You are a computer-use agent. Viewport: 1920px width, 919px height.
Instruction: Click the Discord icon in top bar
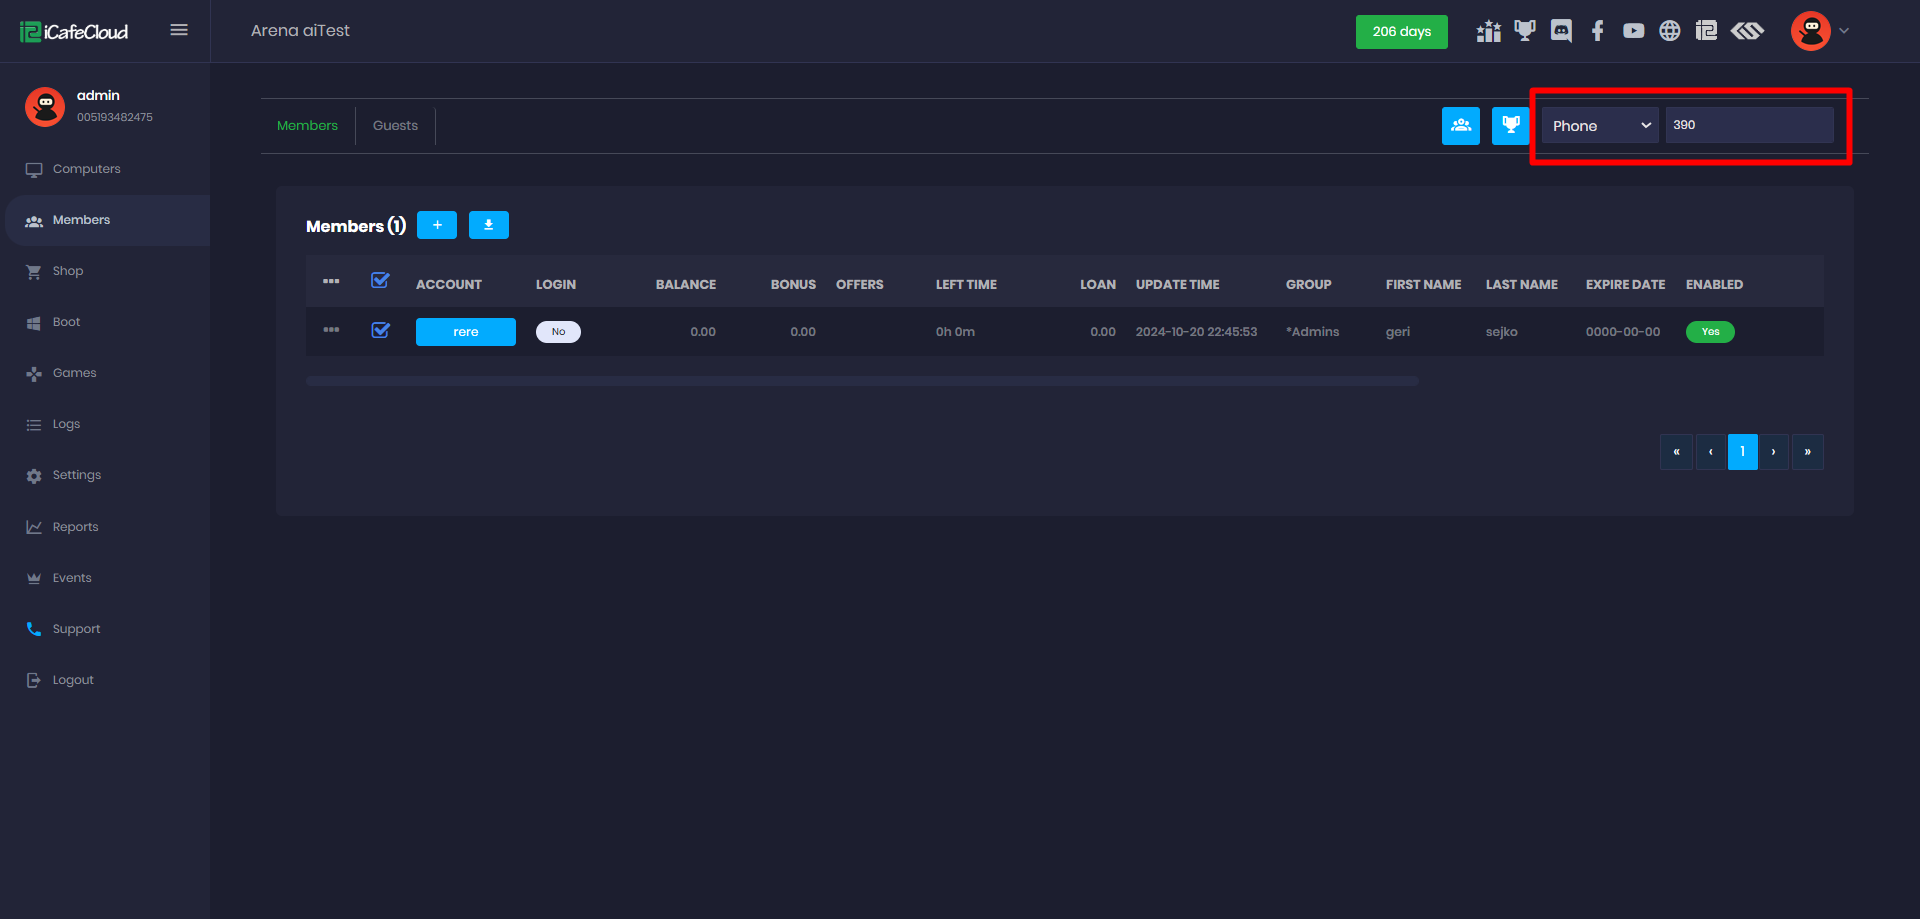pyautogui.click(x=1561, y=31)
